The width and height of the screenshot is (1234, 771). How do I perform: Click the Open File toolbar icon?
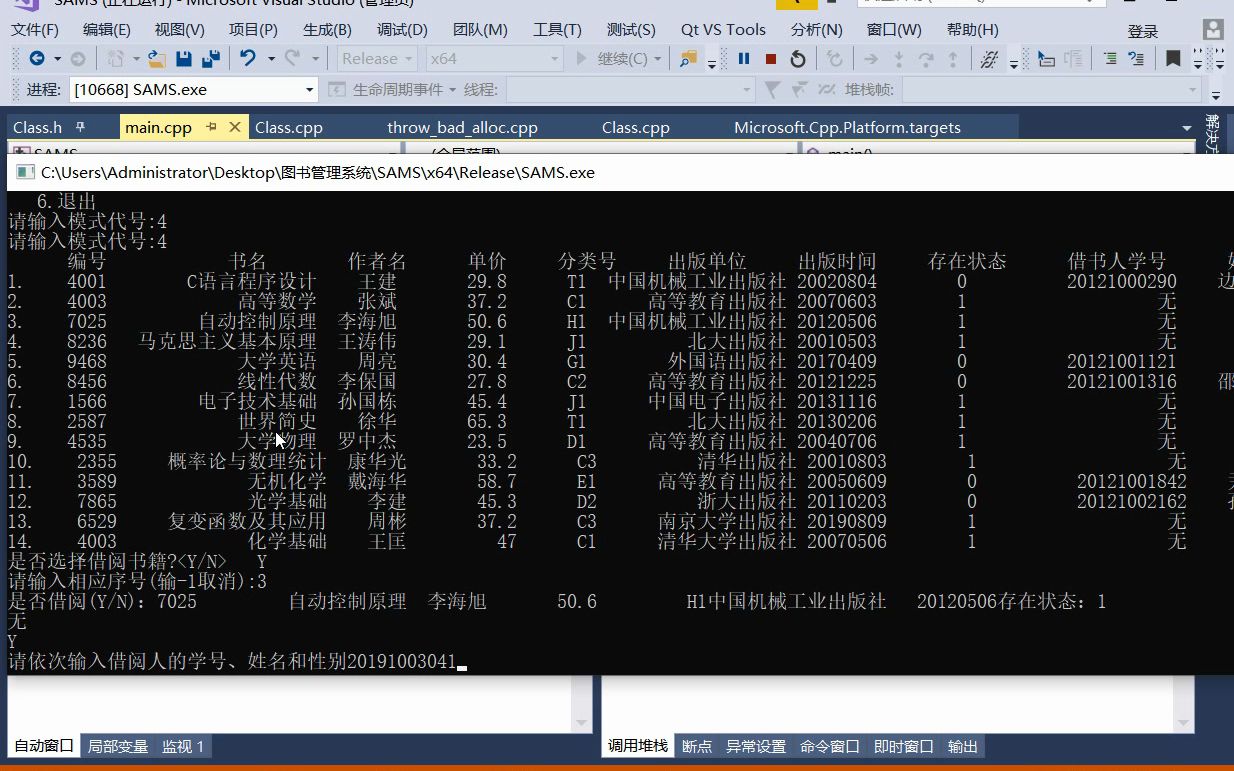[157, 59]
